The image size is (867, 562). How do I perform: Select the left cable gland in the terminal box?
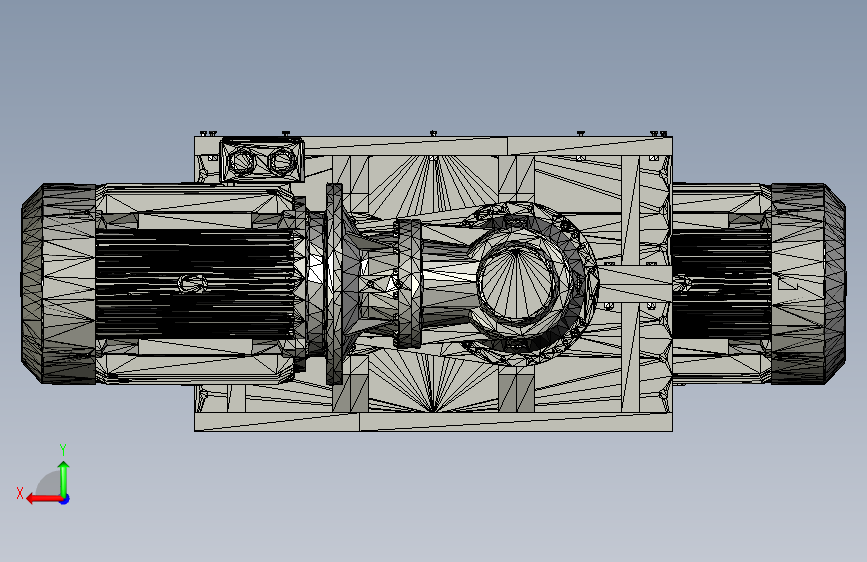click(x=241, y=162)
